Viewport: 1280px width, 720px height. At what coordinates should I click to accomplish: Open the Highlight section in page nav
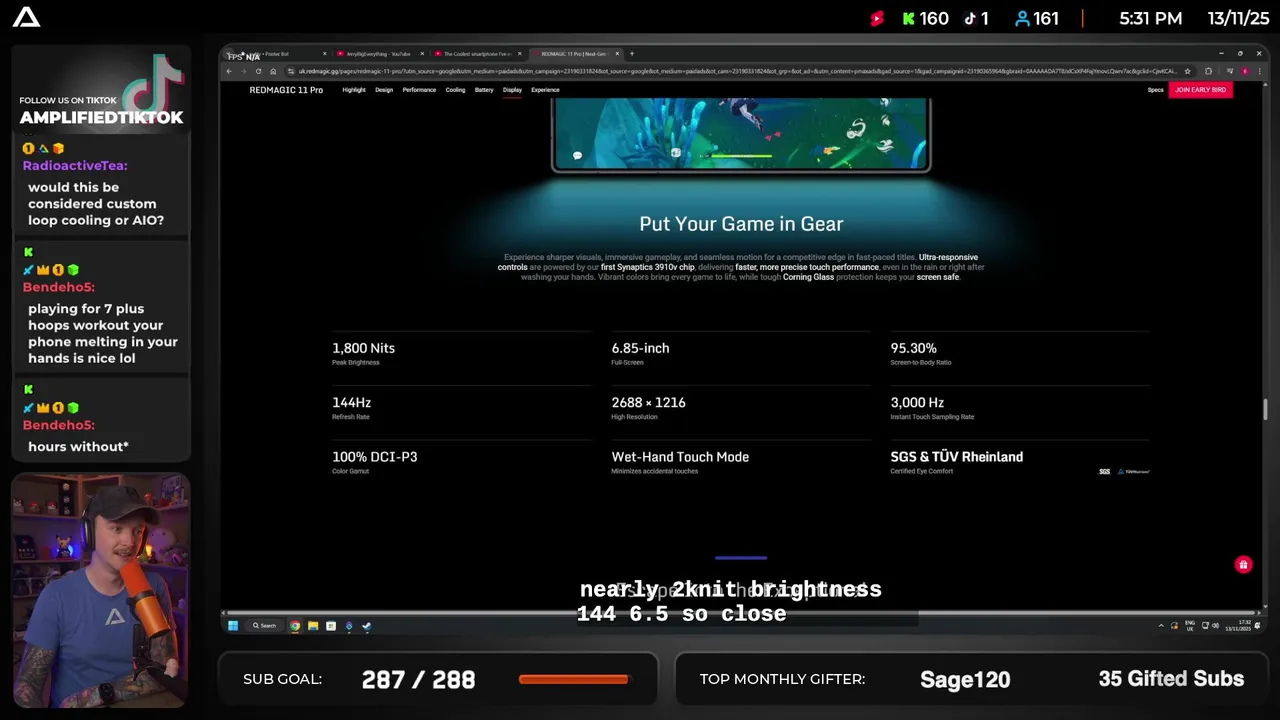[x=354, y=90]
